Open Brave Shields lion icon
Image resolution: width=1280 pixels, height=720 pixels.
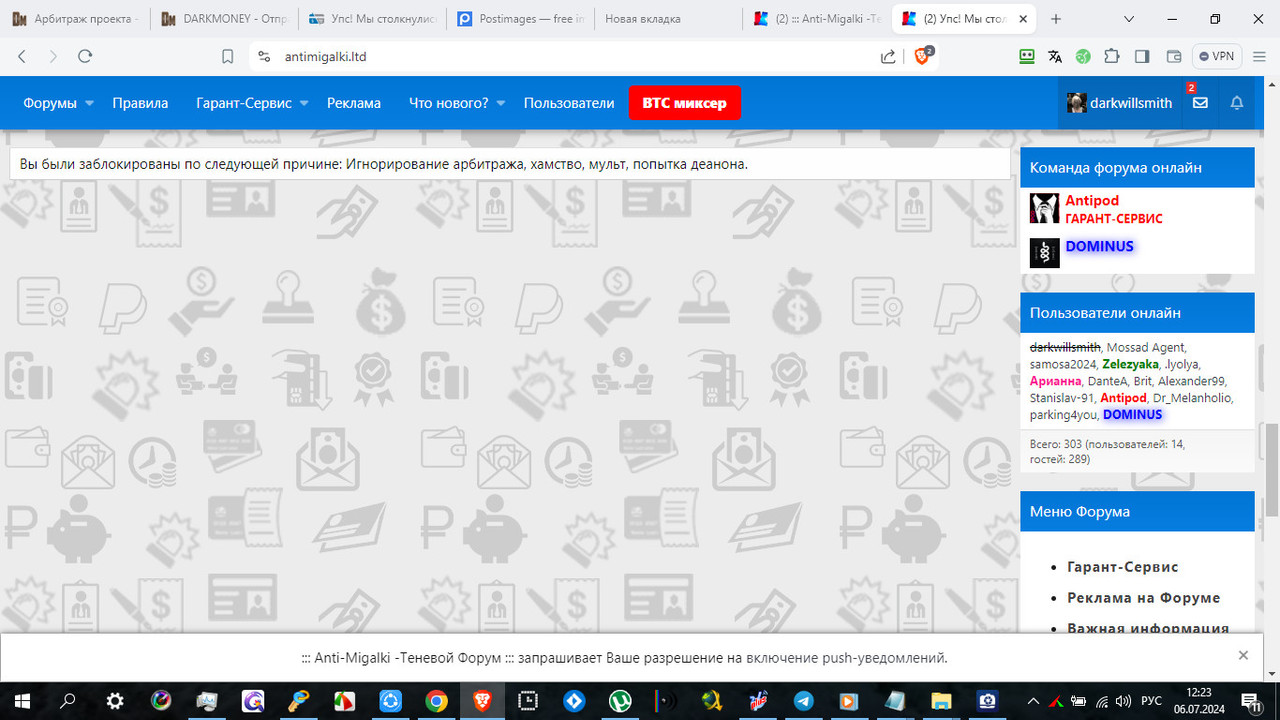click(x=922, y=57)
